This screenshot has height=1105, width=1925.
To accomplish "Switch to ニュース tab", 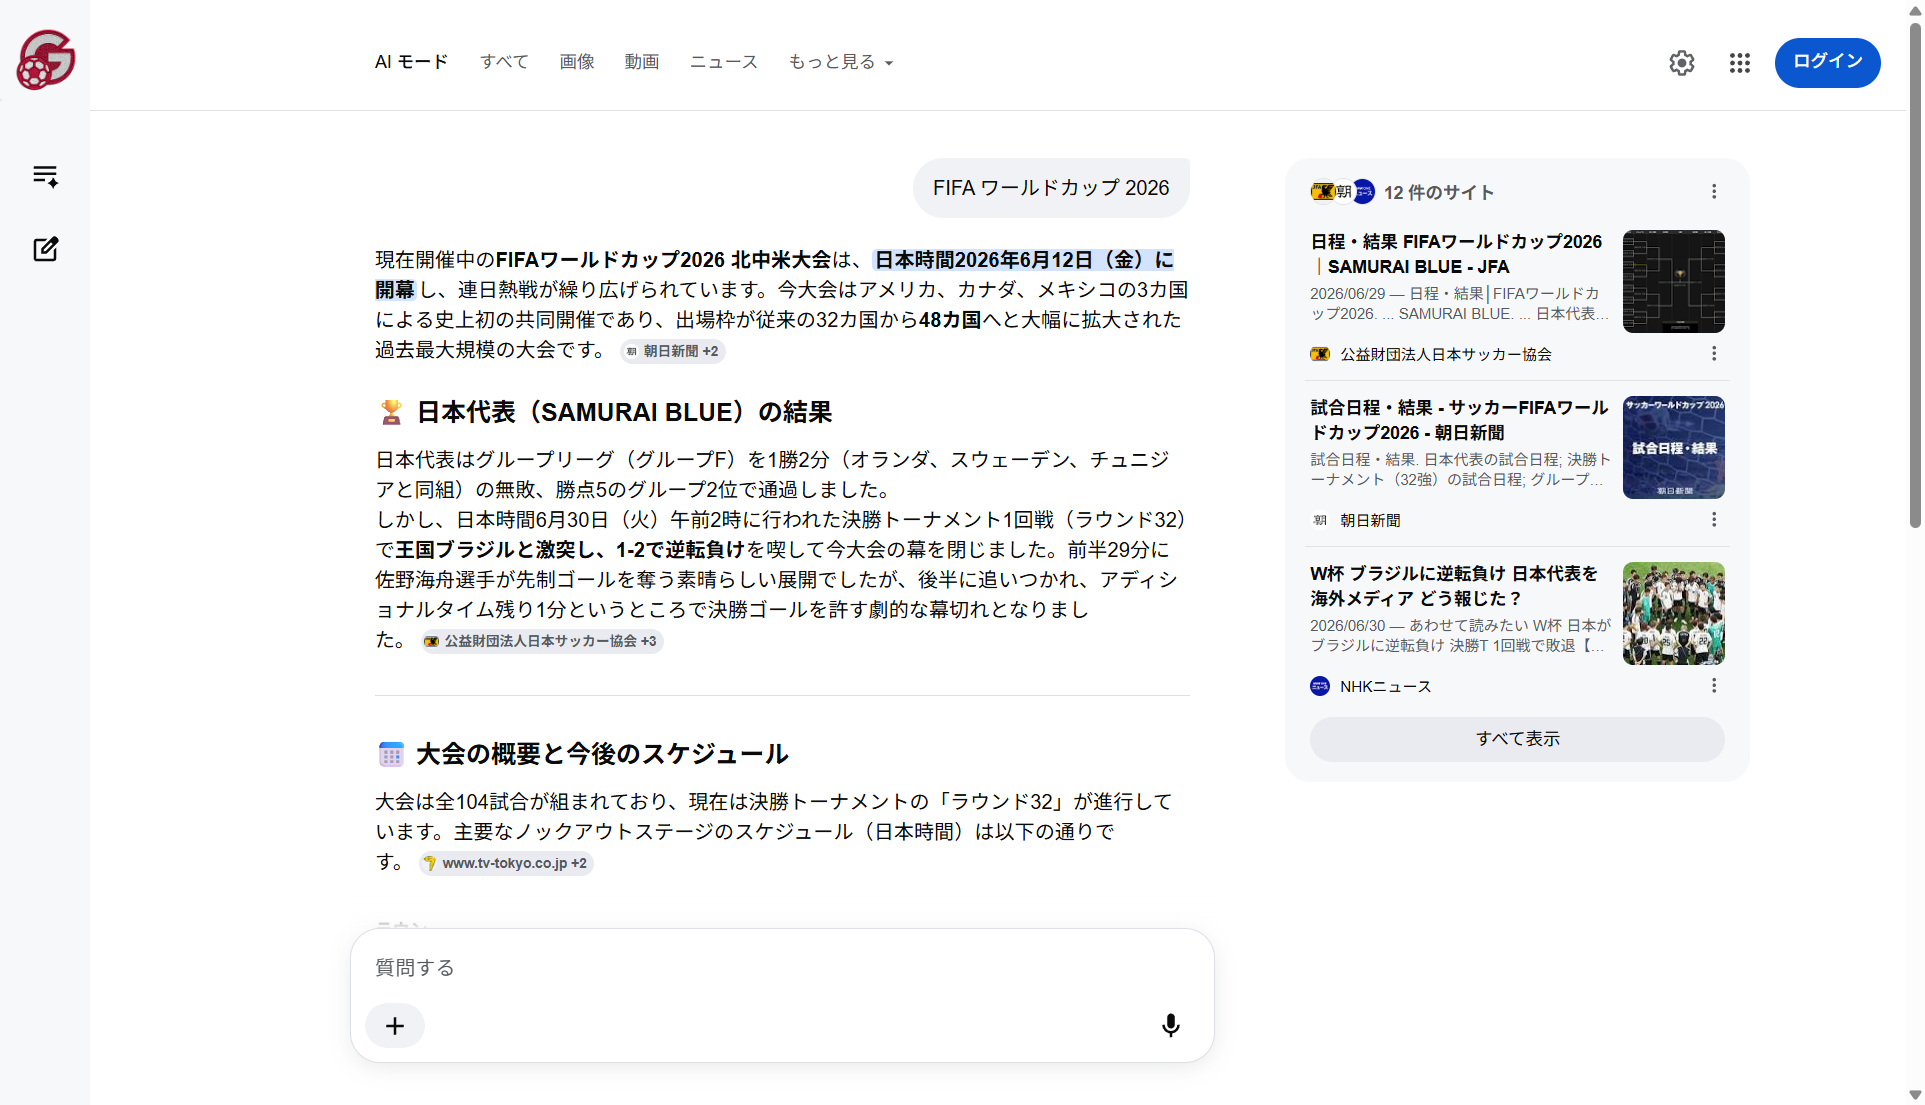I will 724,62.
